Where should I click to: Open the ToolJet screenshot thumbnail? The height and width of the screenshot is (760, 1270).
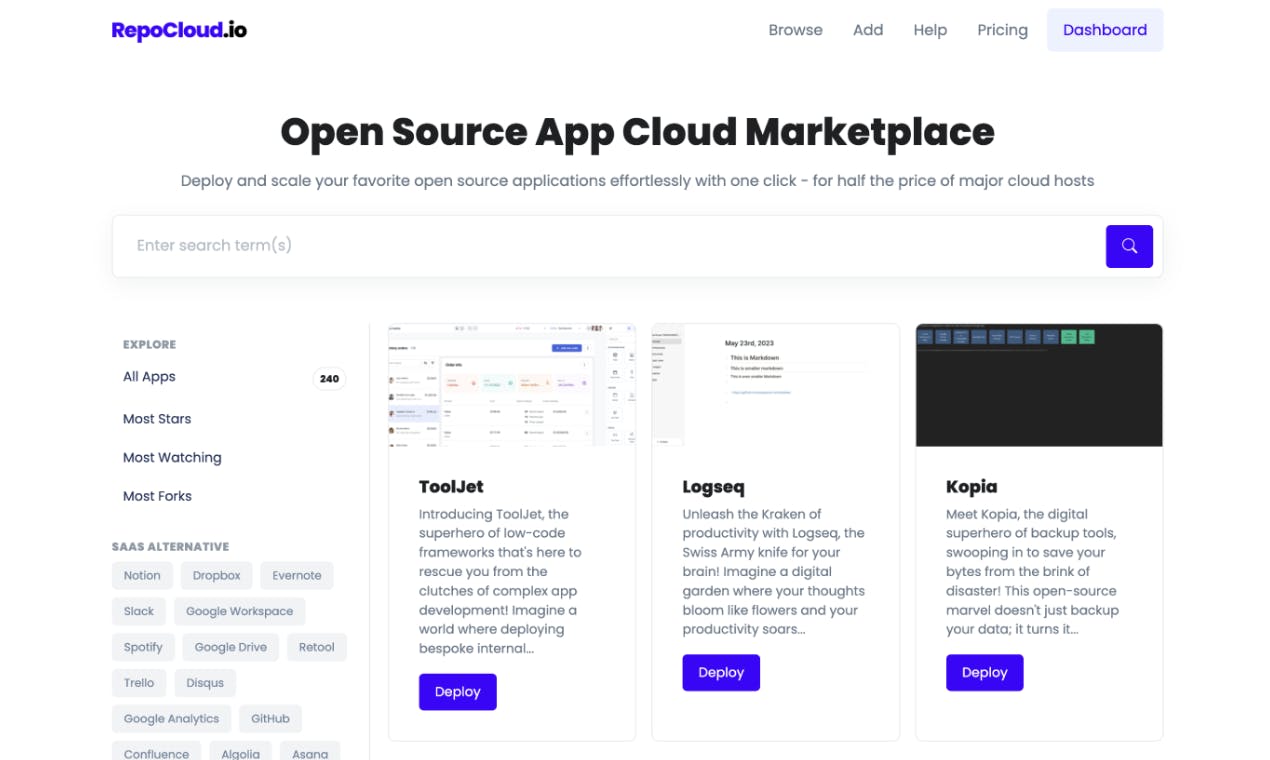512,385
